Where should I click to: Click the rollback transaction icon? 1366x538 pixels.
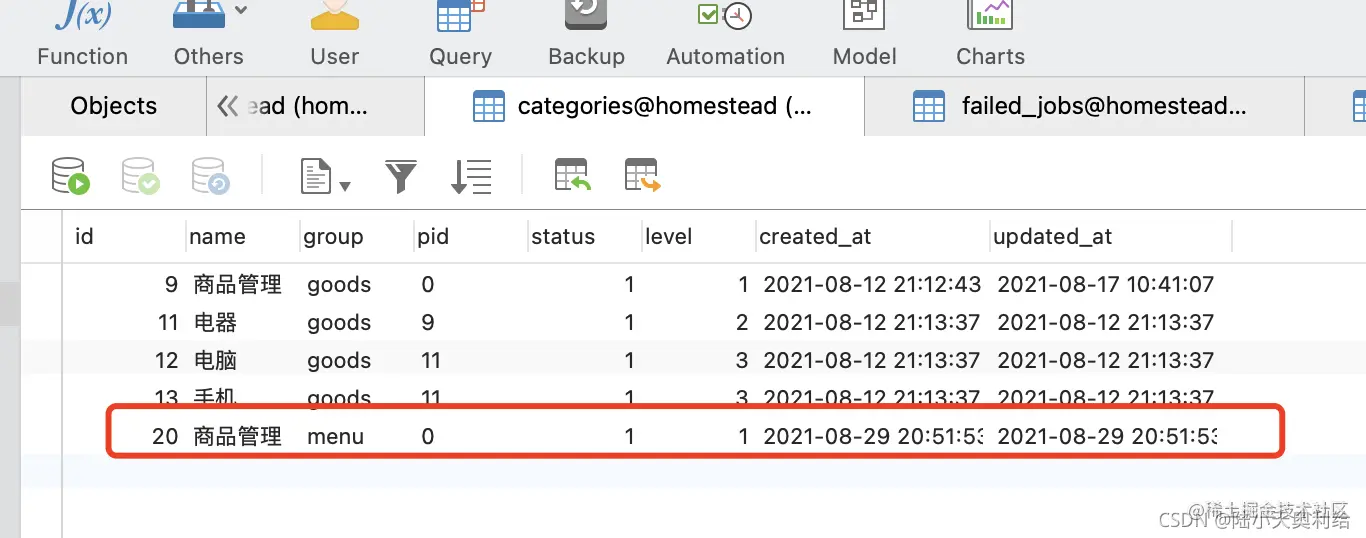pyautogui.click(x=211, y=177)
